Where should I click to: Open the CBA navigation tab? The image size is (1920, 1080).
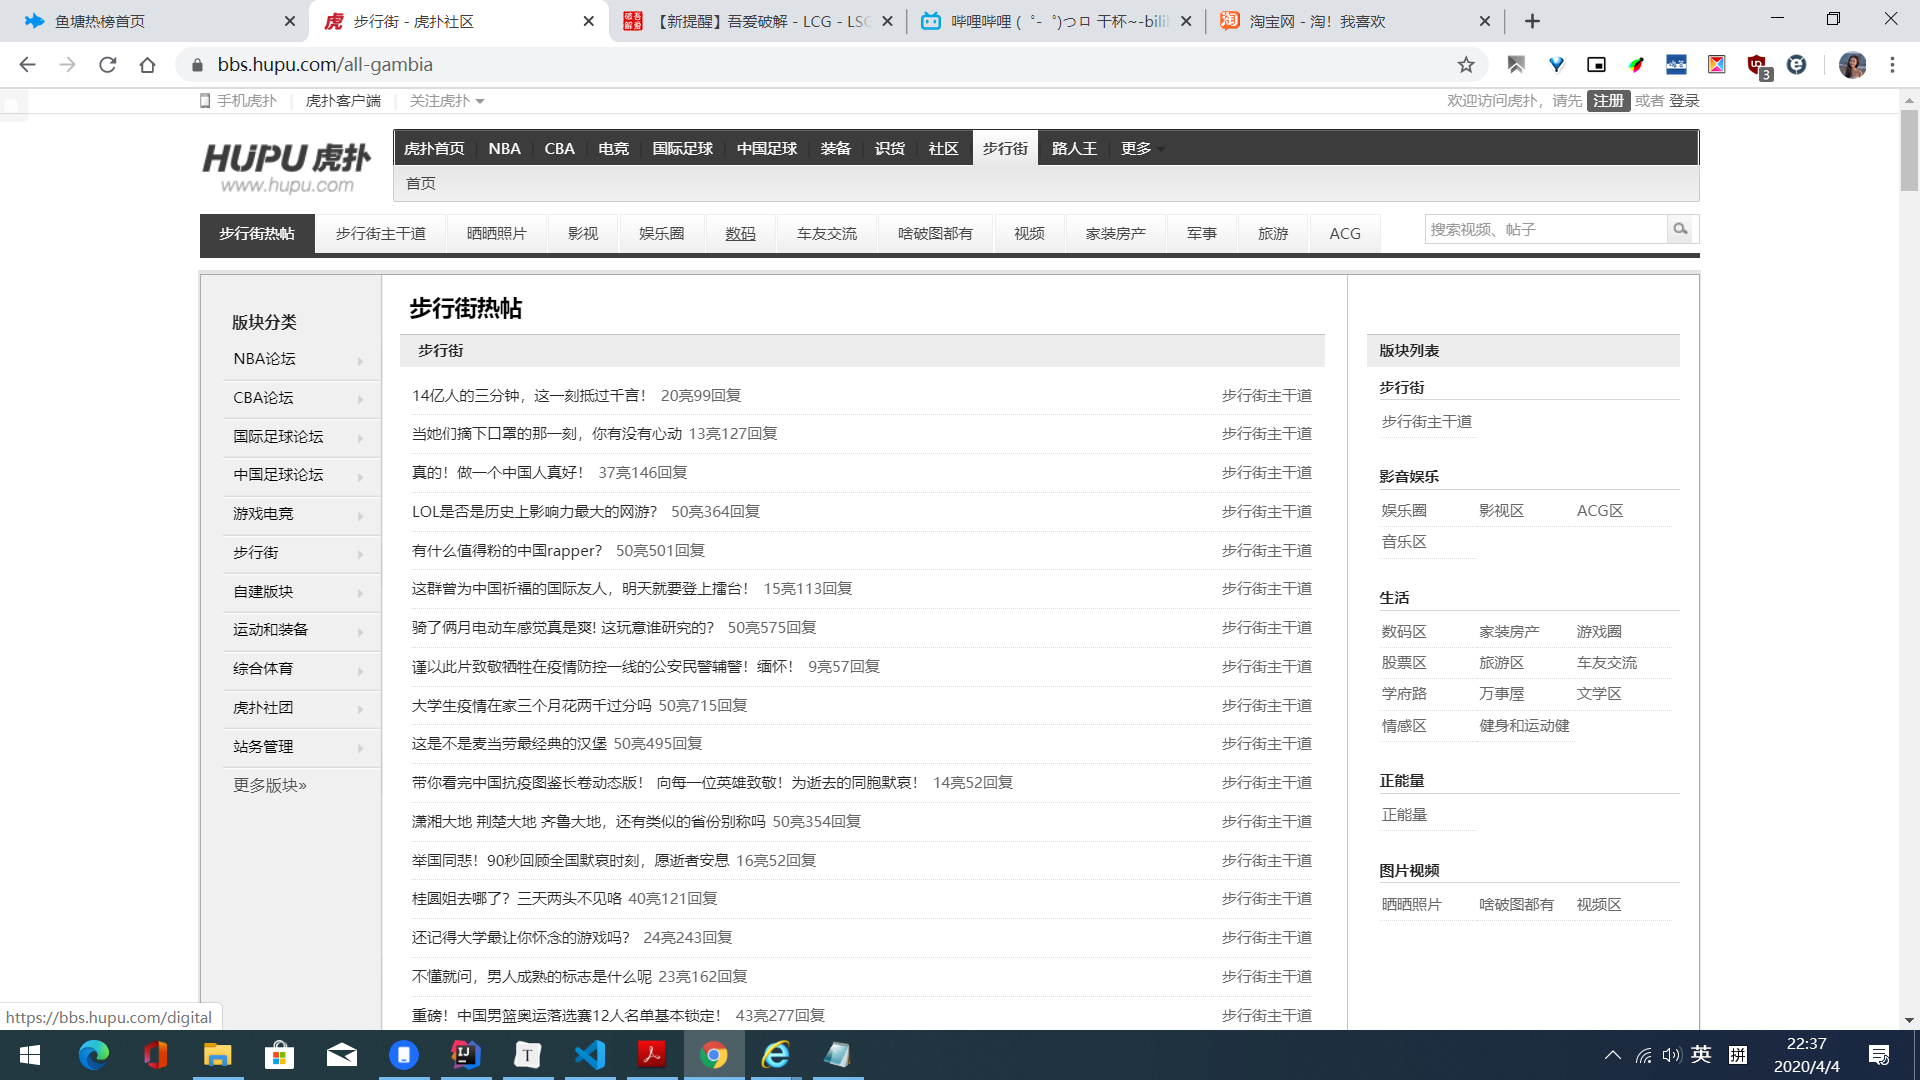coord(559,148)
